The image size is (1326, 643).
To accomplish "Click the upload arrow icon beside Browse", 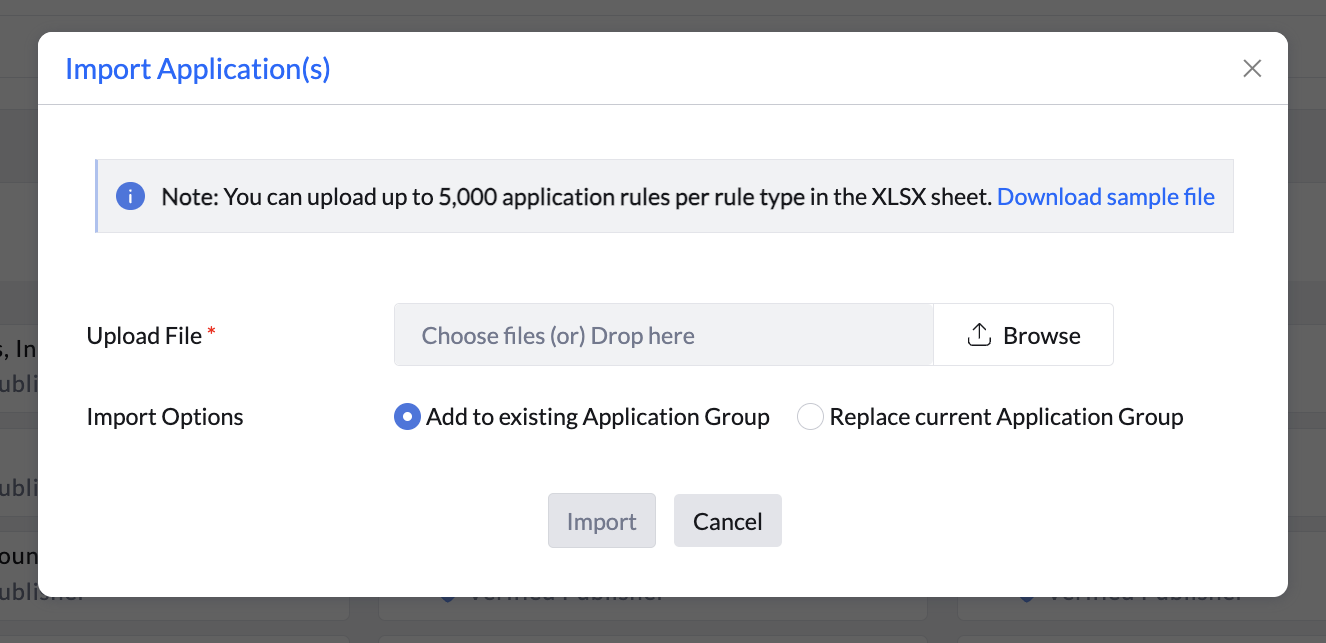I will tap(979, 336).
